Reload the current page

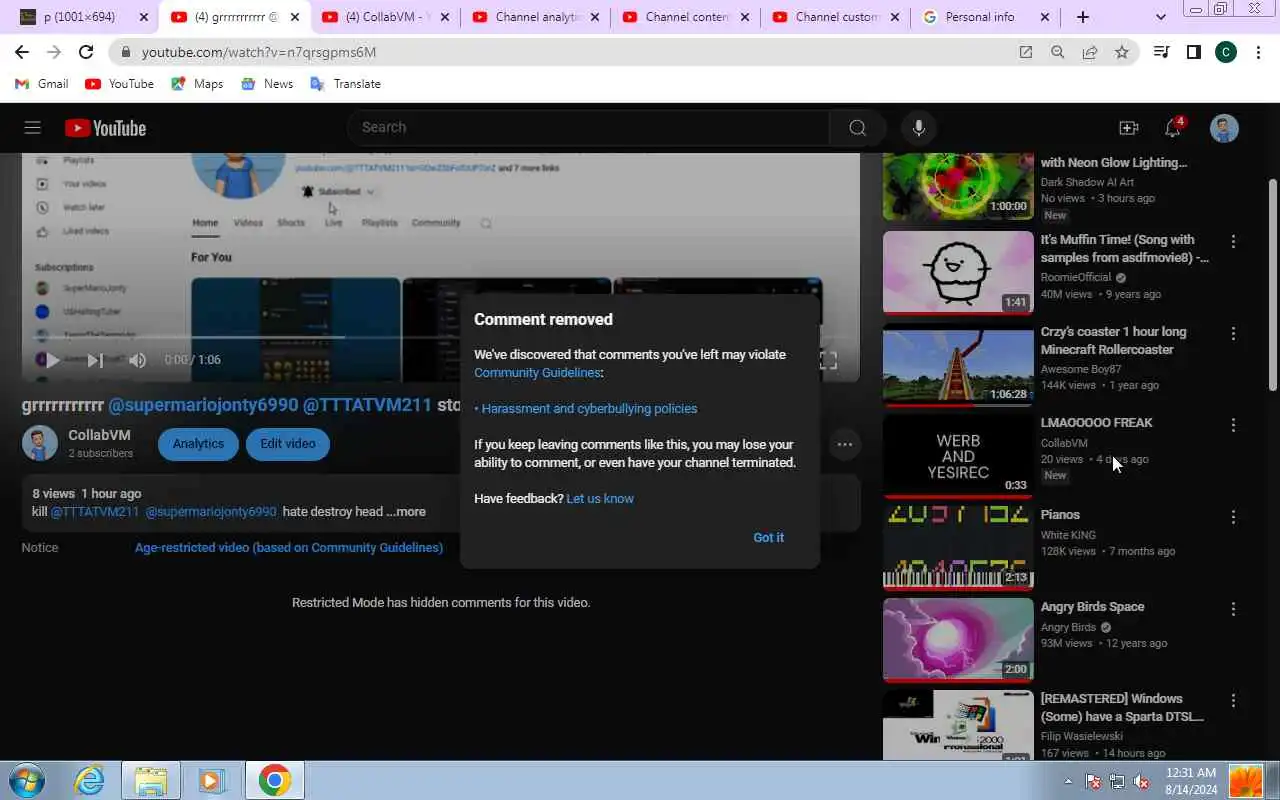click(86, 52)
